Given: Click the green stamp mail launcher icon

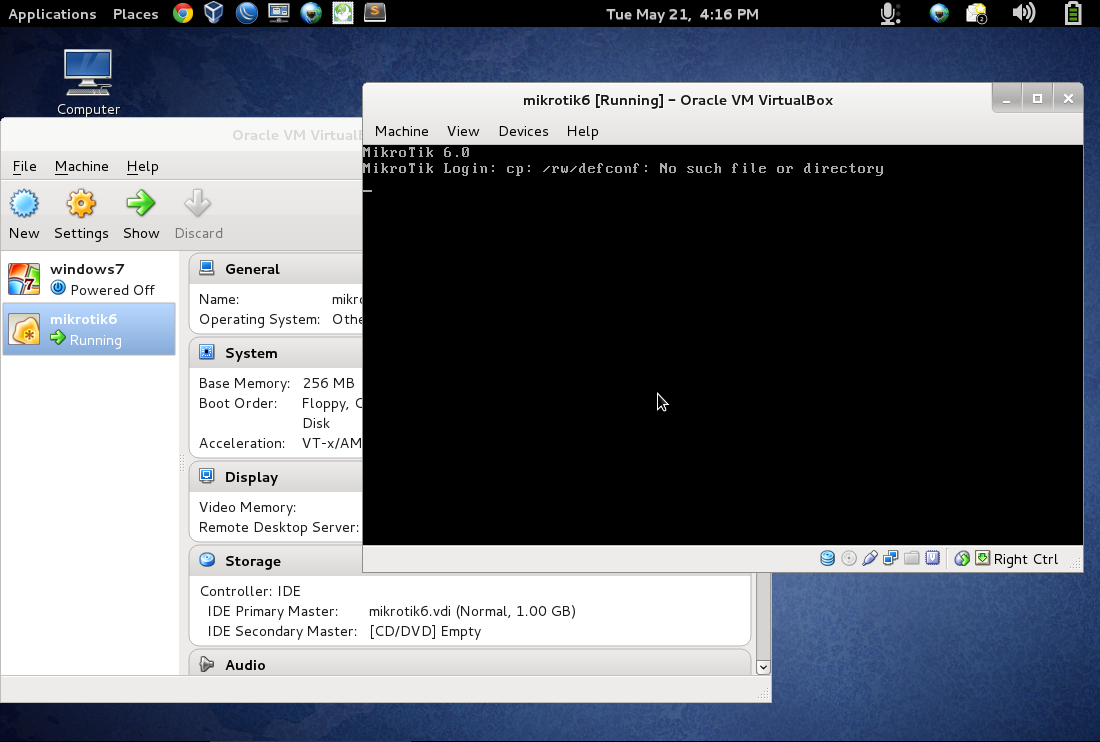Looking at the screenshot, I should 342,13.
